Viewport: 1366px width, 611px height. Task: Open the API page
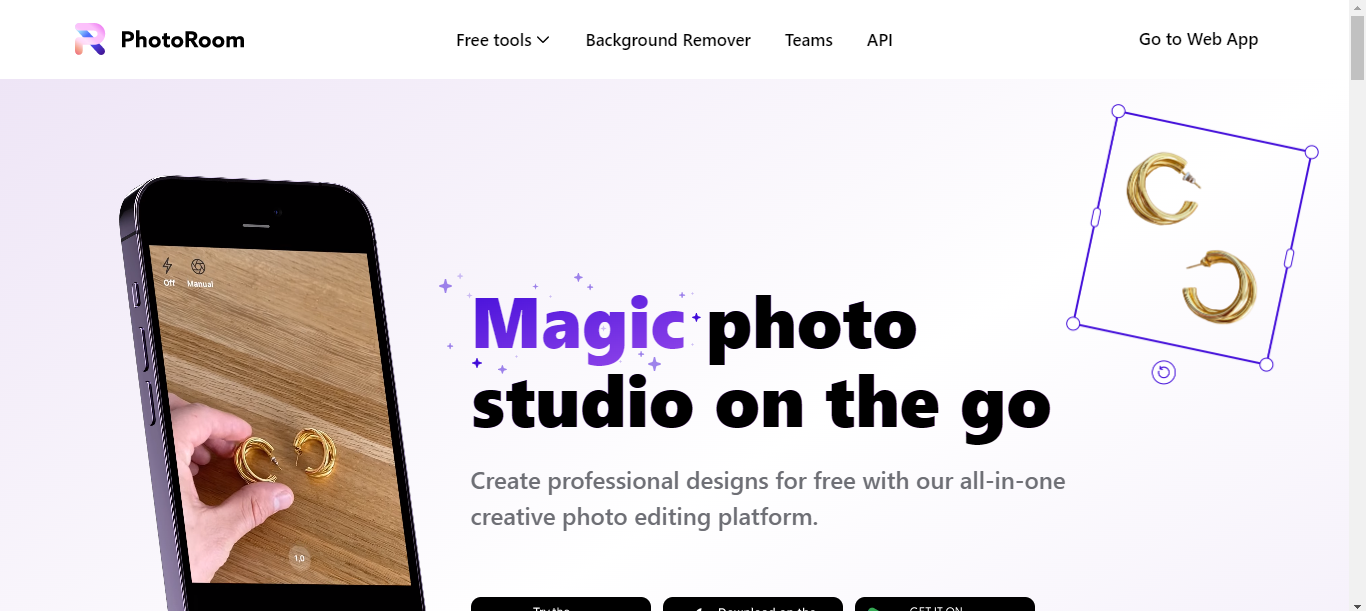coord(880,40)
